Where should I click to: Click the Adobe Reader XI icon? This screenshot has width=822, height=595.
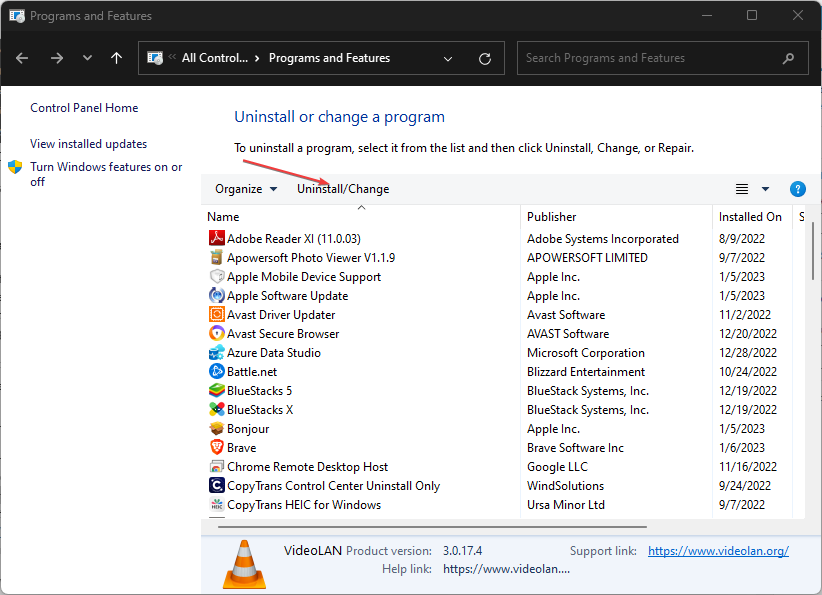217,239
